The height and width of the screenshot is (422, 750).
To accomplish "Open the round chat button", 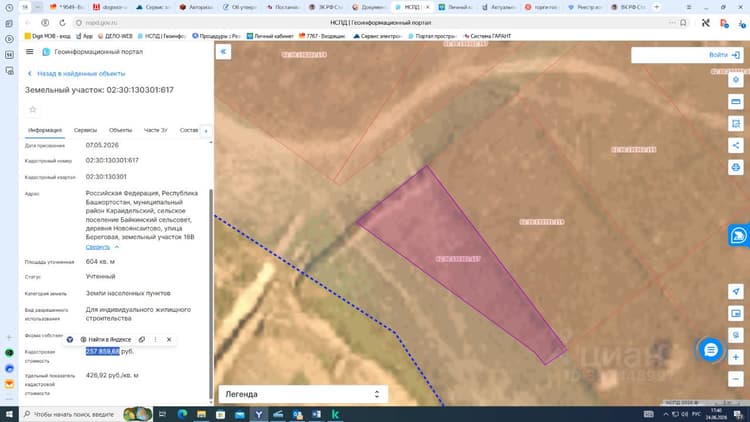I will [711, 350].
